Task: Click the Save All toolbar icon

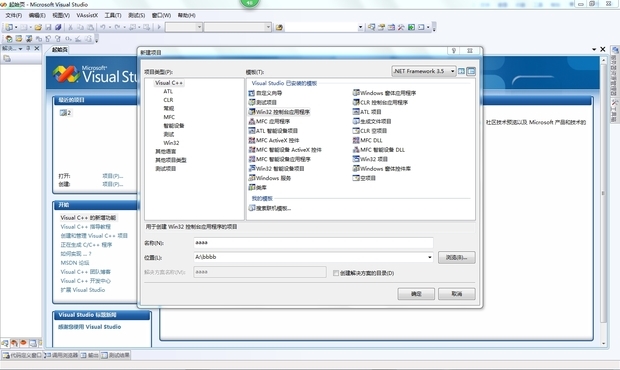Action: point(58,27)
